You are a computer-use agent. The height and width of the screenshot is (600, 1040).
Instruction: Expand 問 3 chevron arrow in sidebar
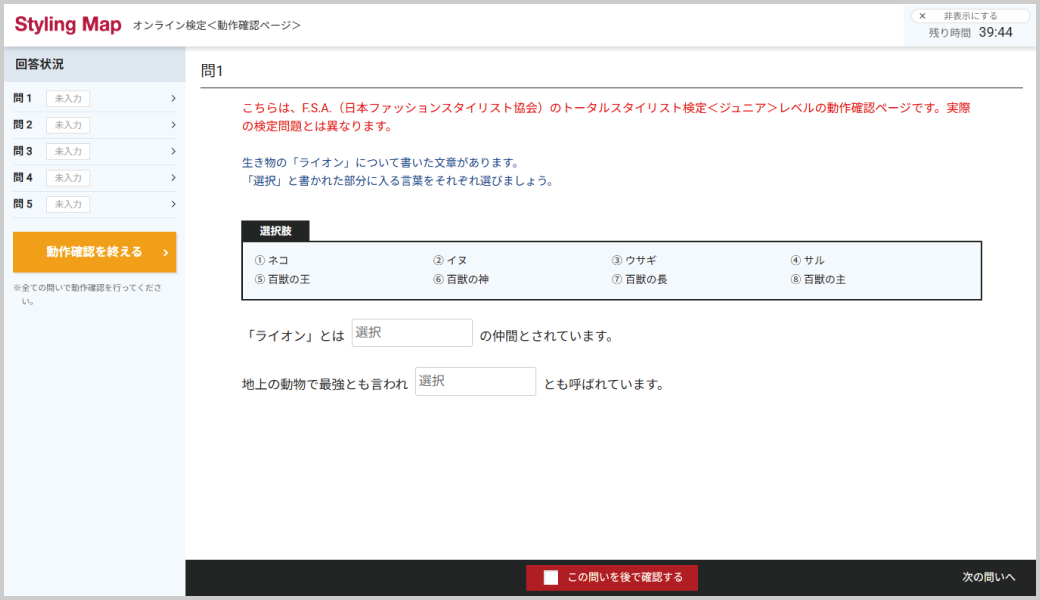tap(173, 151)
